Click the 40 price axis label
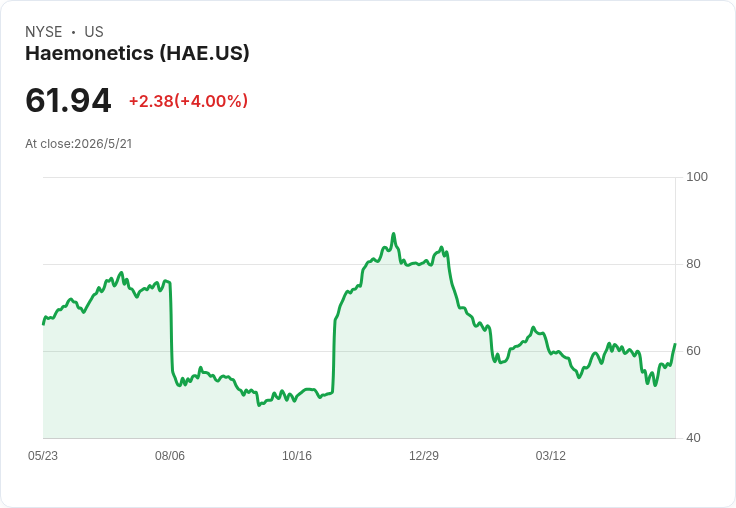The width and height of the screenshot is (736, 508). (x=693, y=438)
